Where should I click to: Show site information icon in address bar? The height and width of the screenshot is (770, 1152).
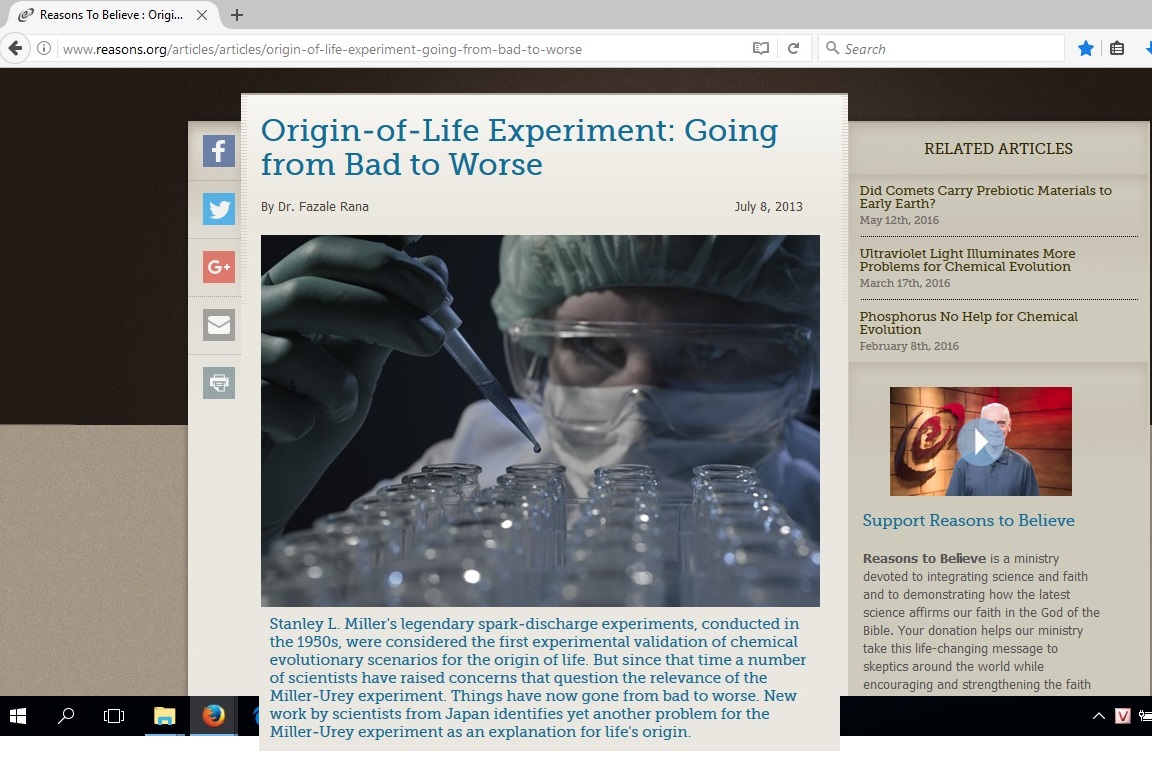(44, 48)
